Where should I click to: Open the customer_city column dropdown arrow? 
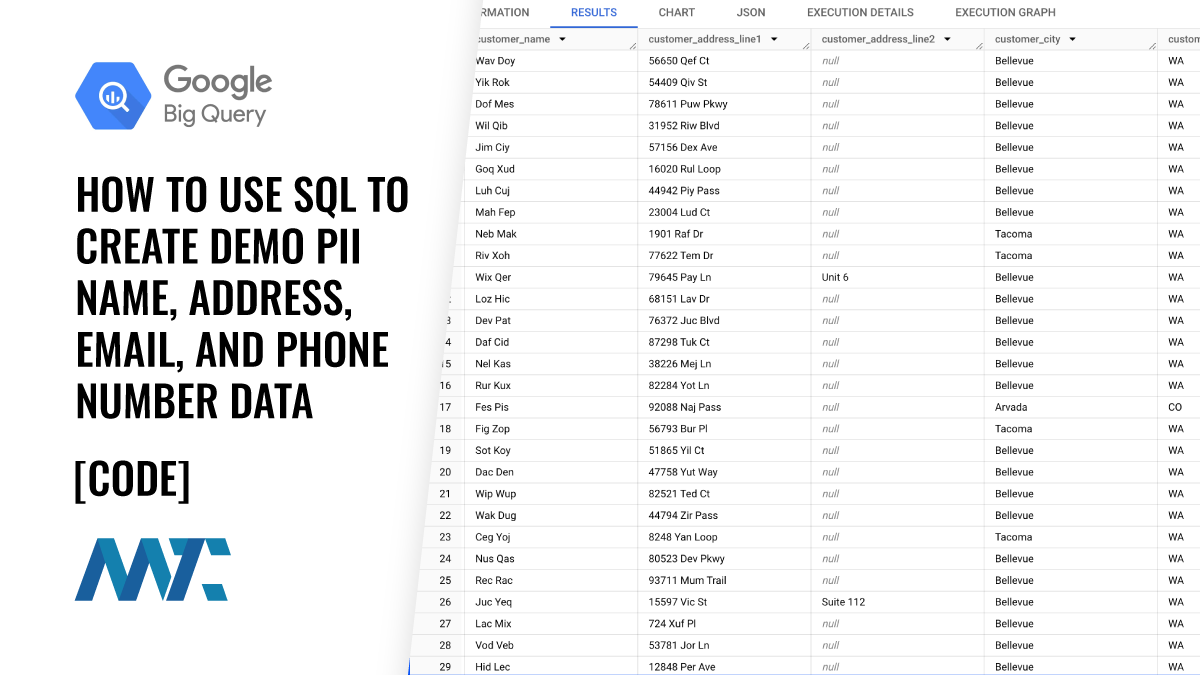tap(1072, 39)
